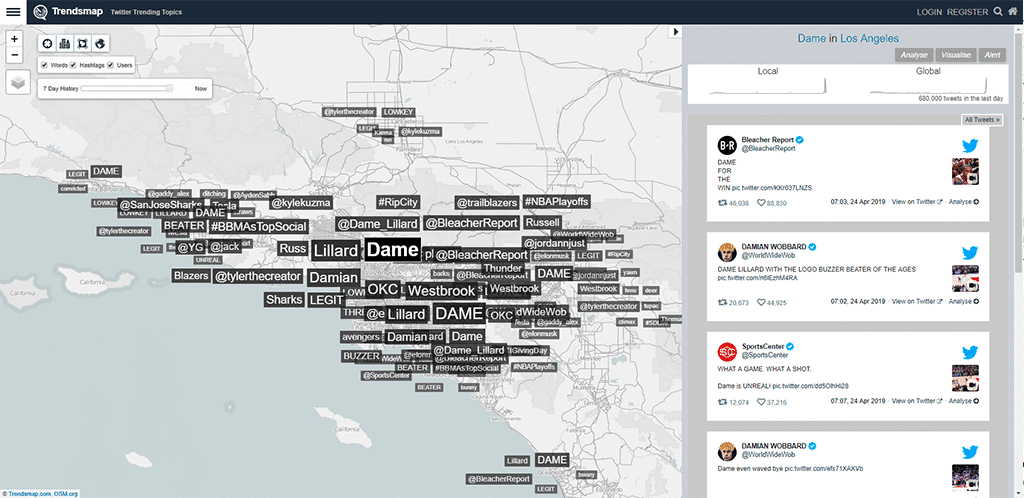The width and height of the screenshot is (1024, 498).
Task: Open Bleacher Report tweet image thumbnail
Action: pos(965,172)
